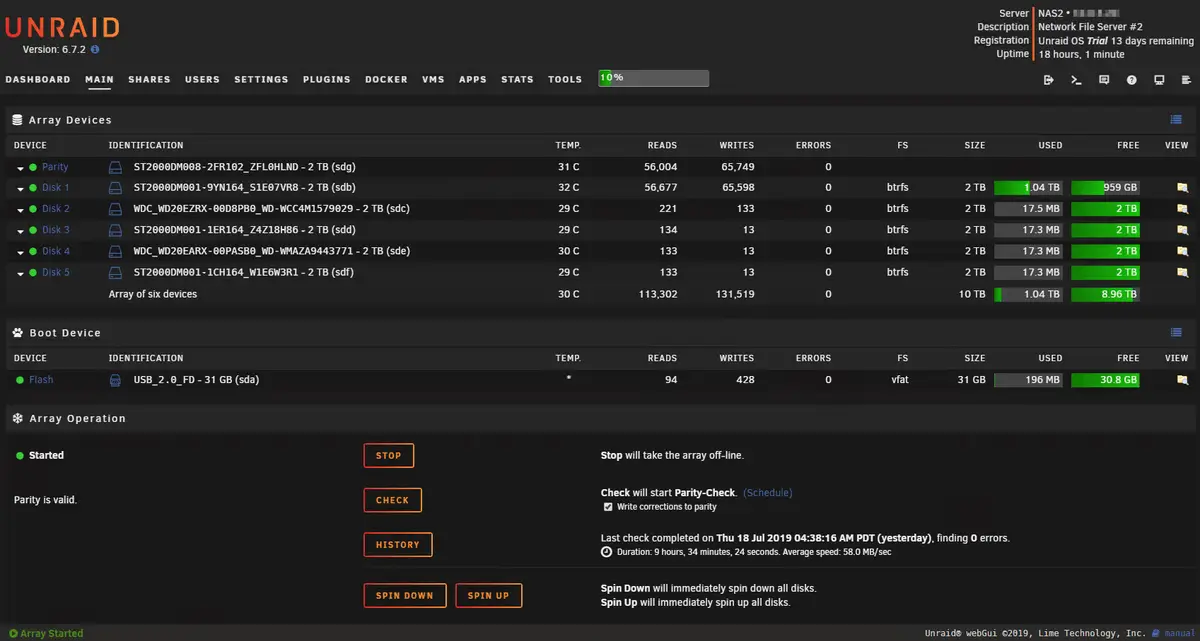
Task: Browse the Flash device folder view icon
Action: click(1182, 380)
